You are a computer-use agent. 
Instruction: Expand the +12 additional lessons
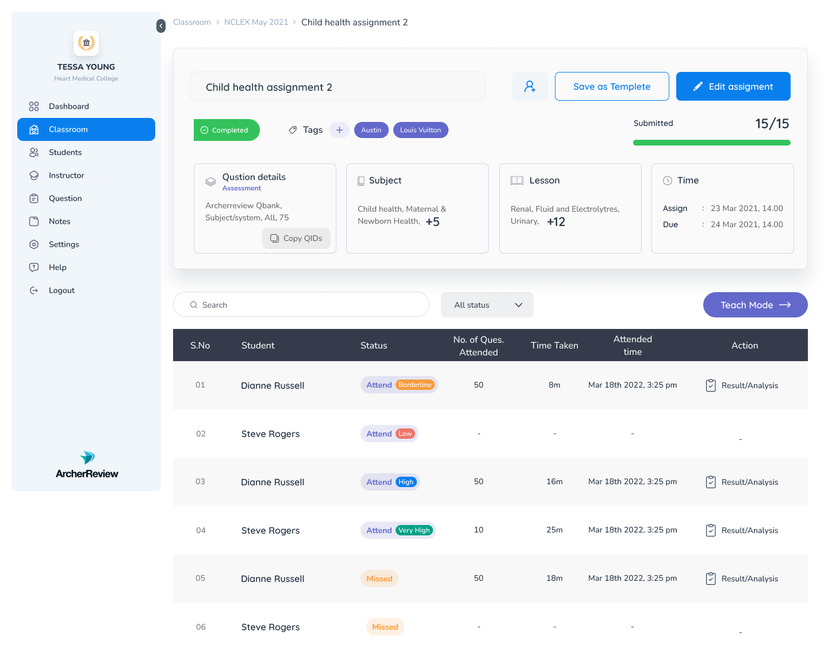pos(556,222)
